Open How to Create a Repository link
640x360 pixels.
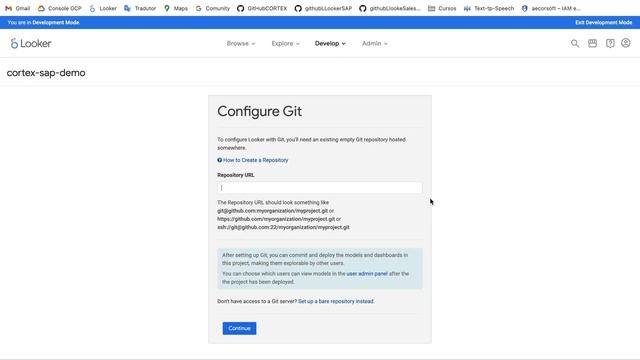pyautogui.click(x=253, y=160)
